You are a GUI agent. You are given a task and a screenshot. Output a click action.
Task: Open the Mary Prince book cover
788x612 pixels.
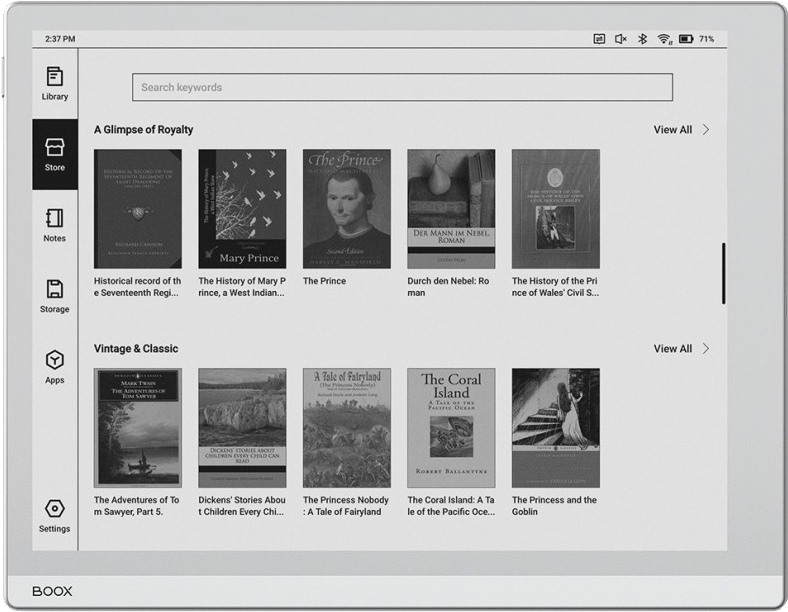242,209
